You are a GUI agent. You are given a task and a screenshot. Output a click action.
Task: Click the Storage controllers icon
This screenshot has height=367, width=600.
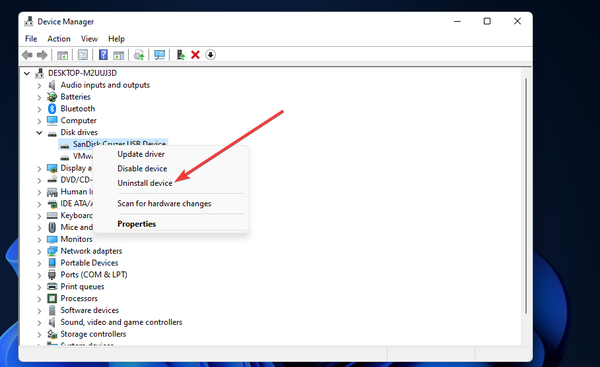[52, 334]
